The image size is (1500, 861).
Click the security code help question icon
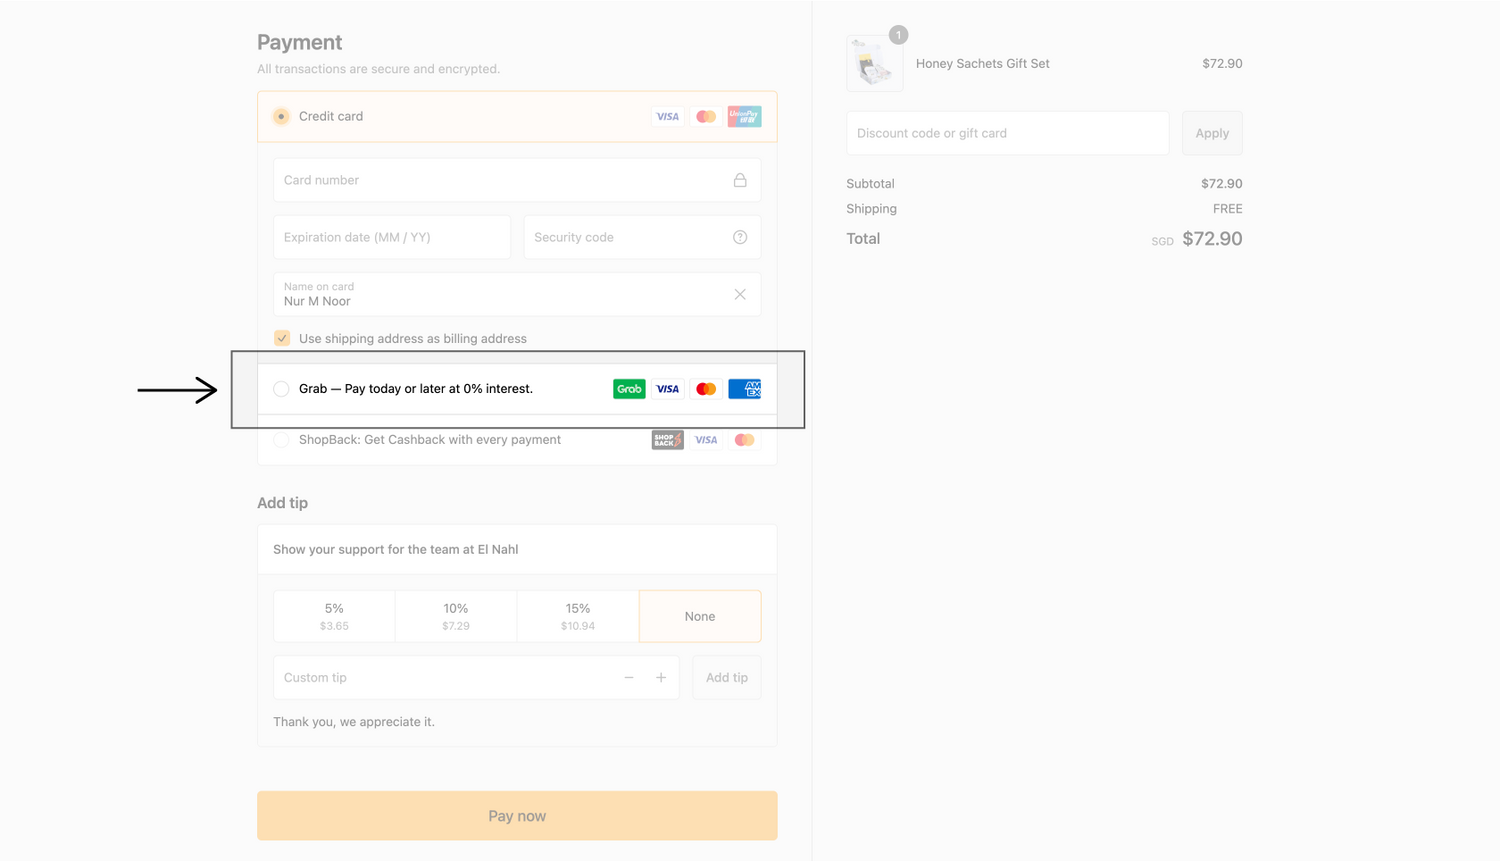click(x=740, y=237)
